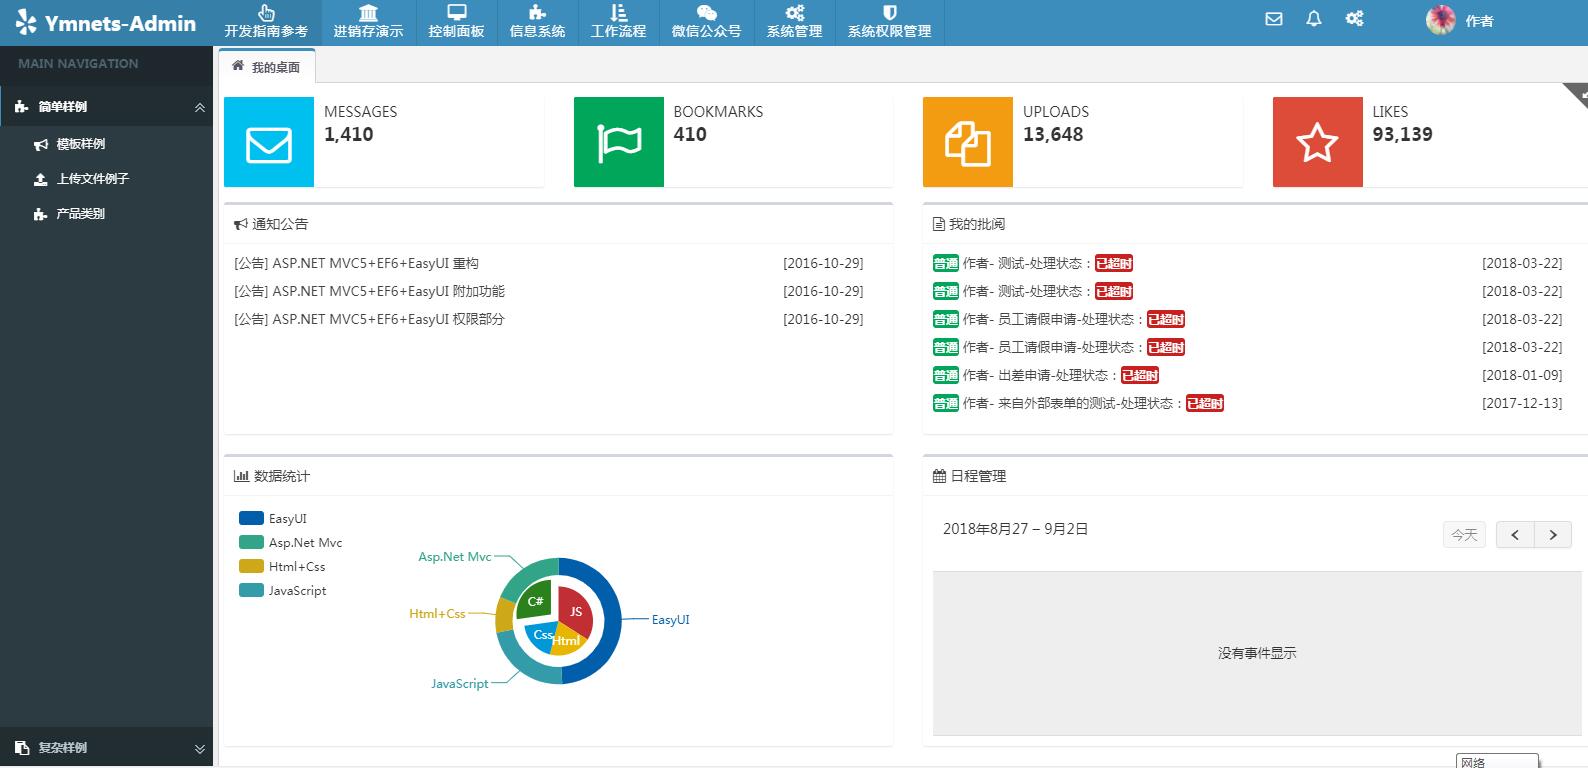This screenshot has width=1588, height=768.
Task: Toggle the EasyUI chart legend swatch
Action: [251, 519]
